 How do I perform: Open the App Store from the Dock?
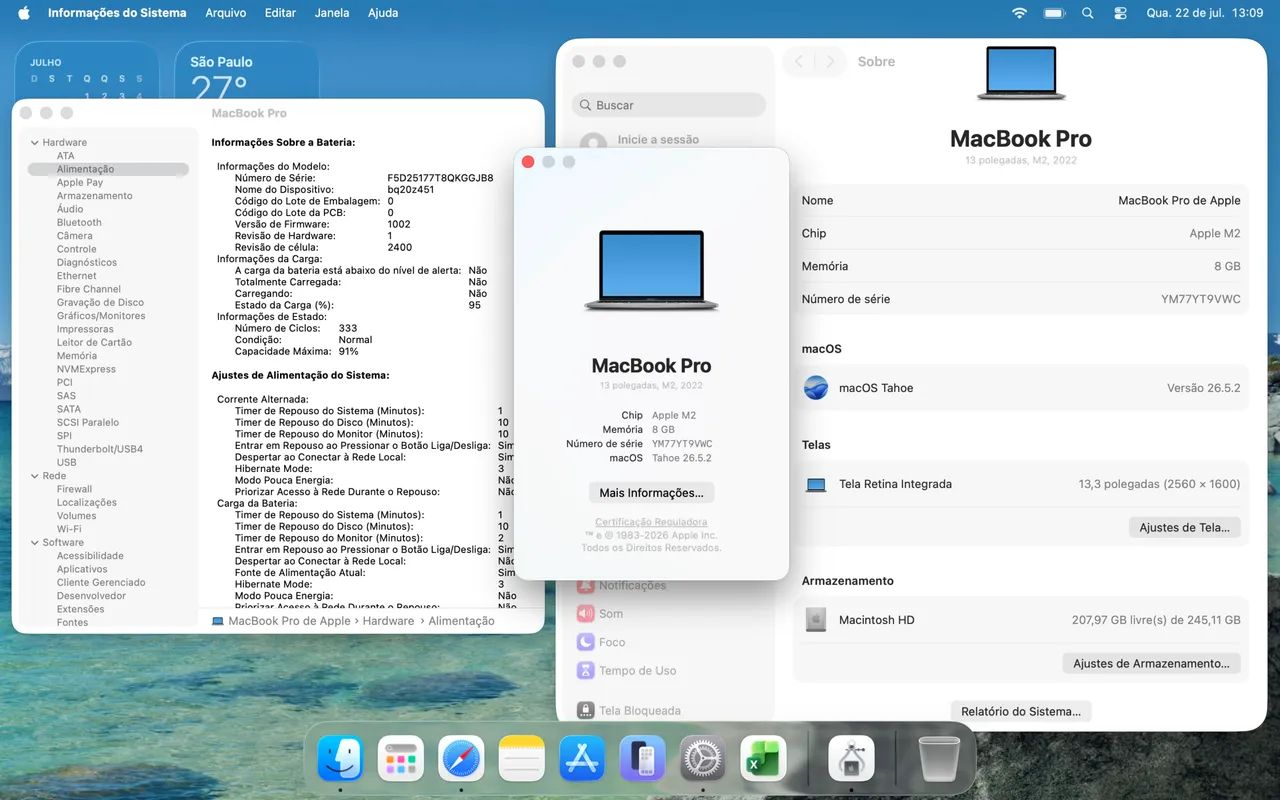tap(582, 759)
